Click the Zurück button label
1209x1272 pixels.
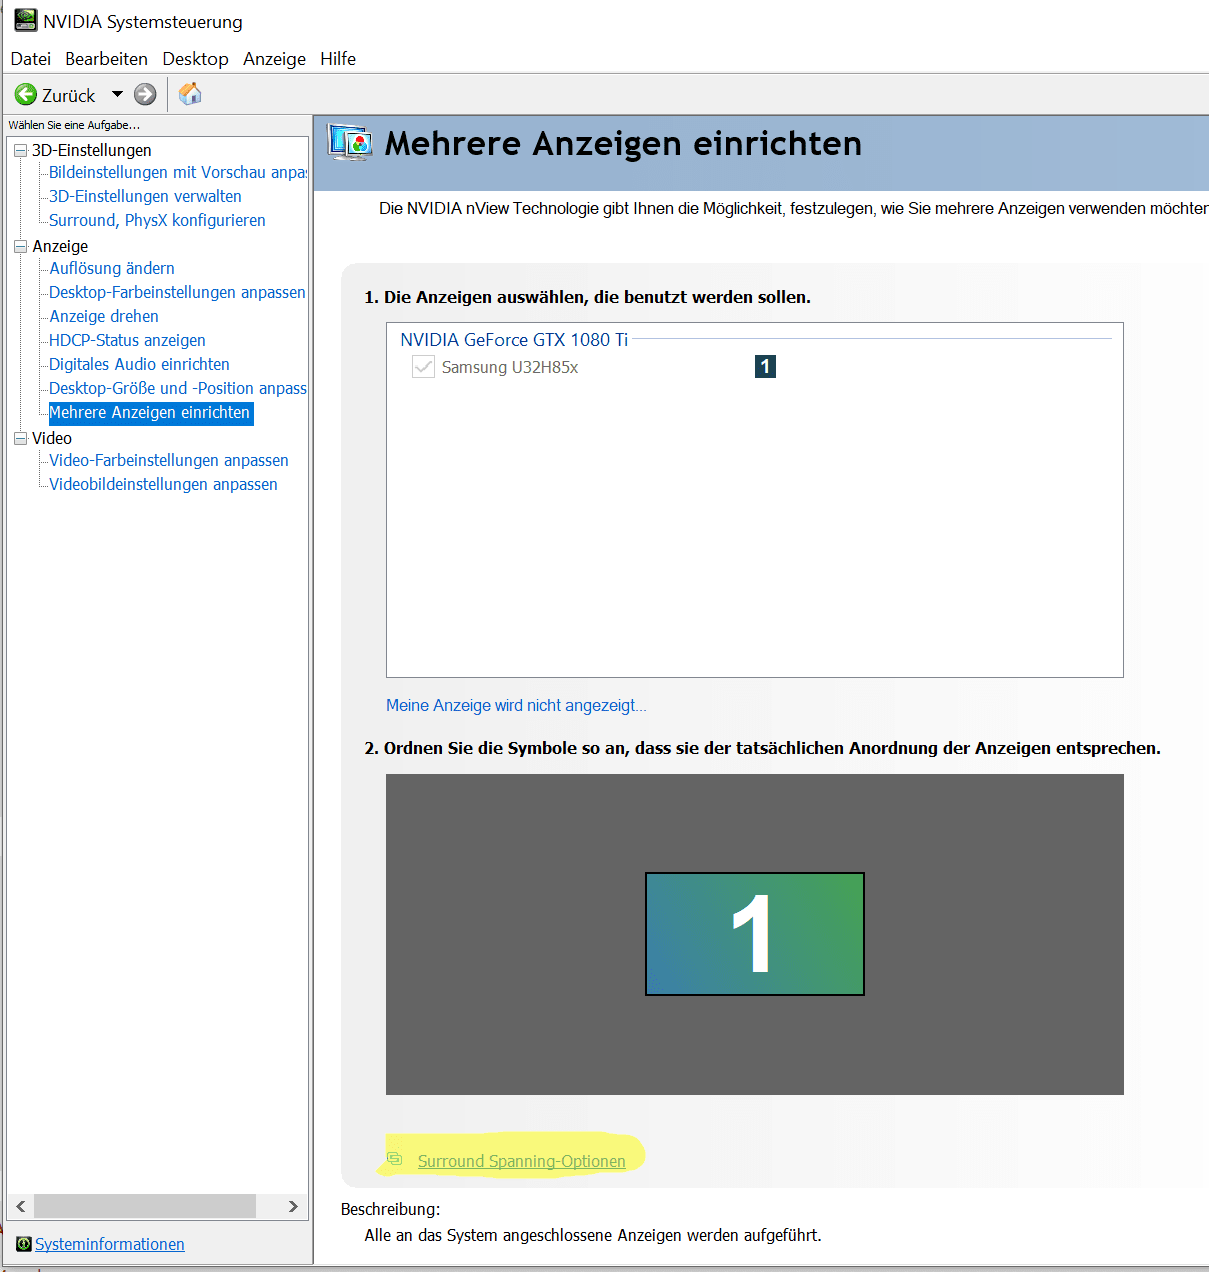[69, 96]
